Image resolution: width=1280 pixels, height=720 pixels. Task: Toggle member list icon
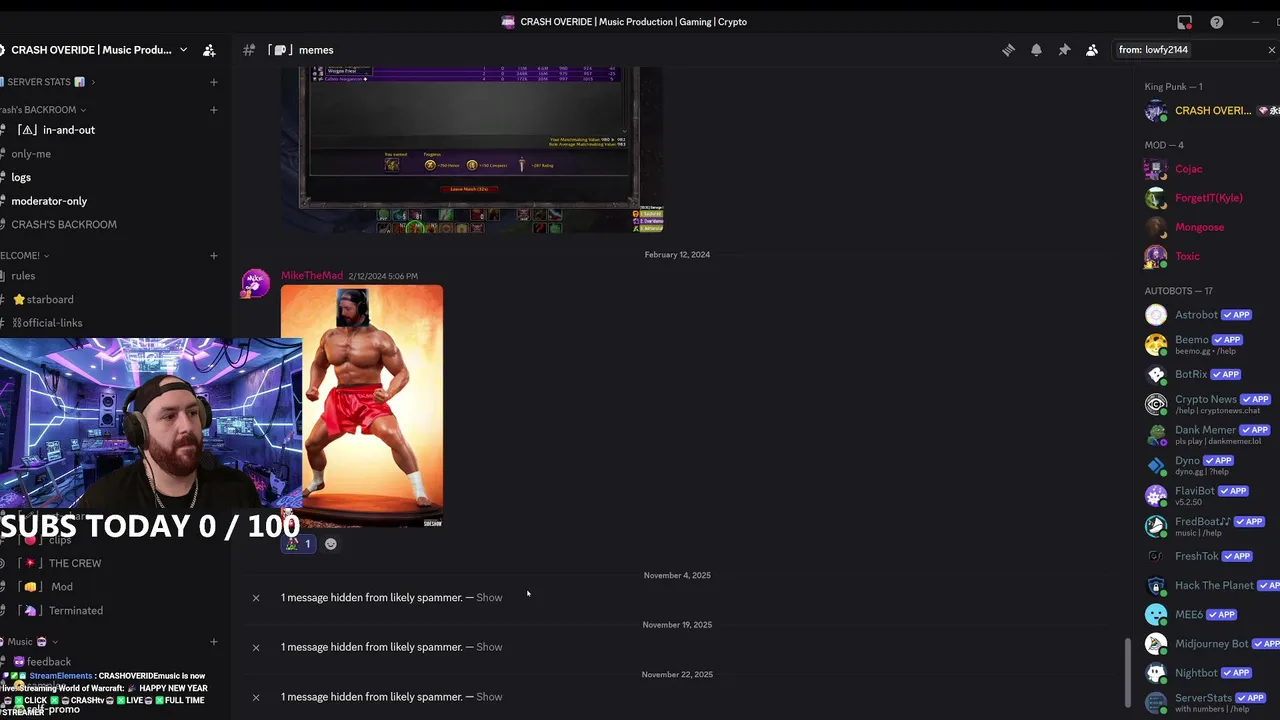click(x=1092, y=50)
